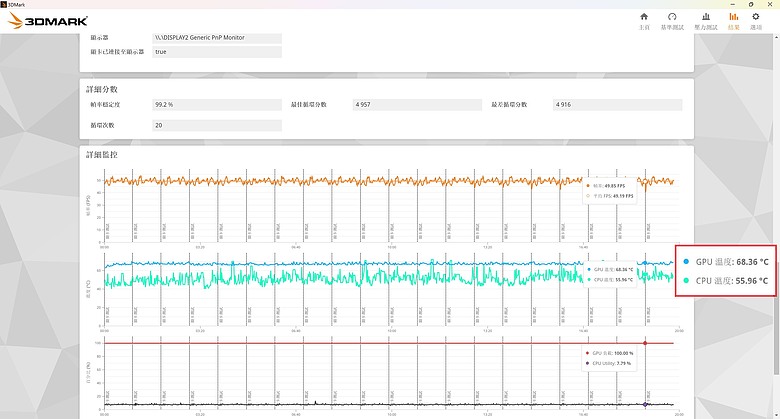This screenshot has height=419, width=780.
Task: Select the worst loop score 4 916 field
Action: pyautogui.click(x=618, y=105)
